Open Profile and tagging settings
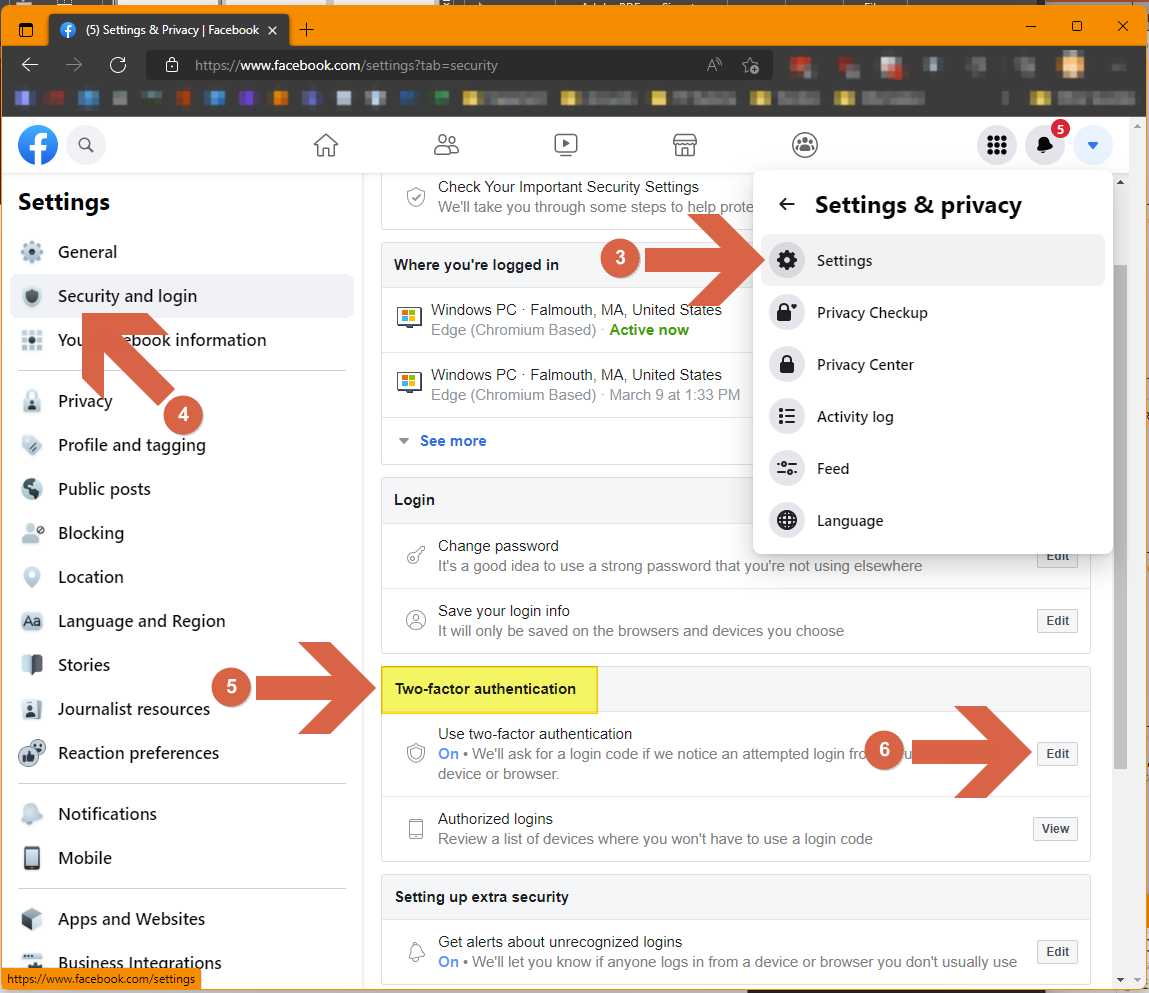This screenshot has height=993, width=1149. [x=182, y=445]
